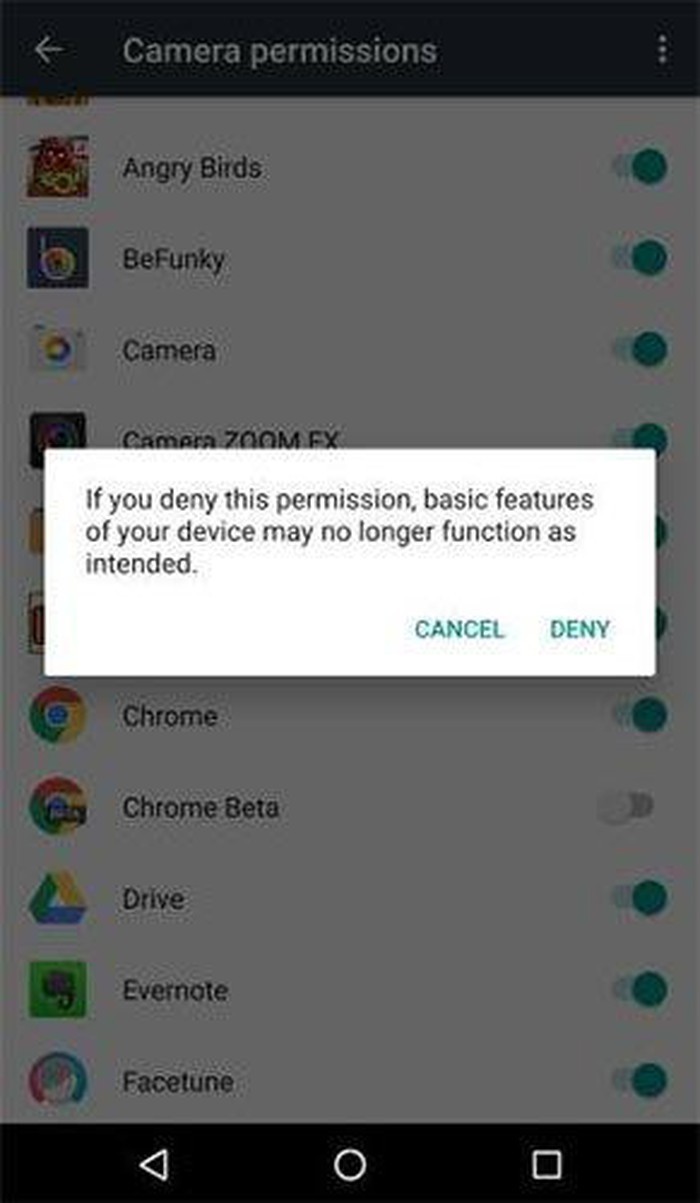
Task: Tap the back arrow in header
Action: coord(49,50)
